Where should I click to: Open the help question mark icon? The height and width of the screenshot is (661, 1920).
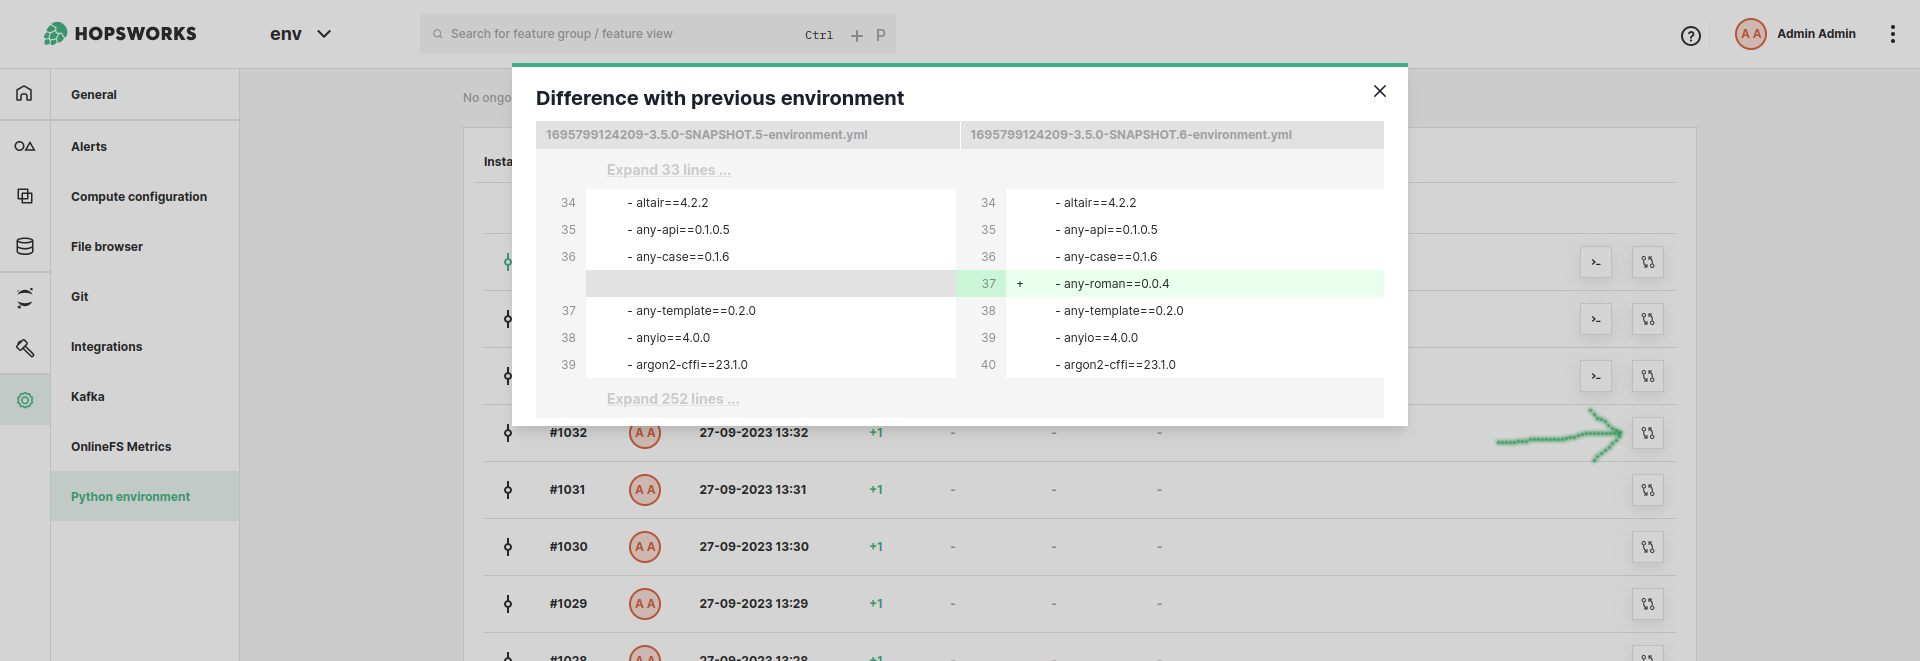[1690, 36]
